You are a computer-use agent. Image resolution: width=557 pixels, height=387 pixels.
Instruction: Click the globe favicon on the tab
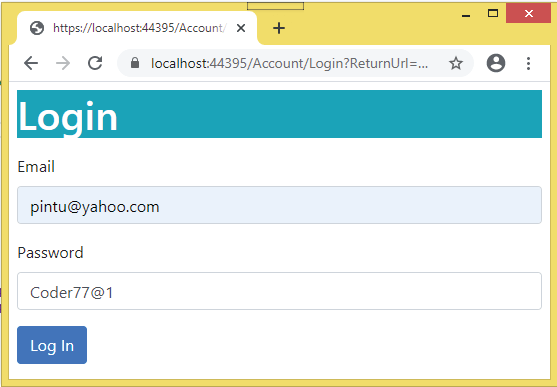(x=37, y=28)
